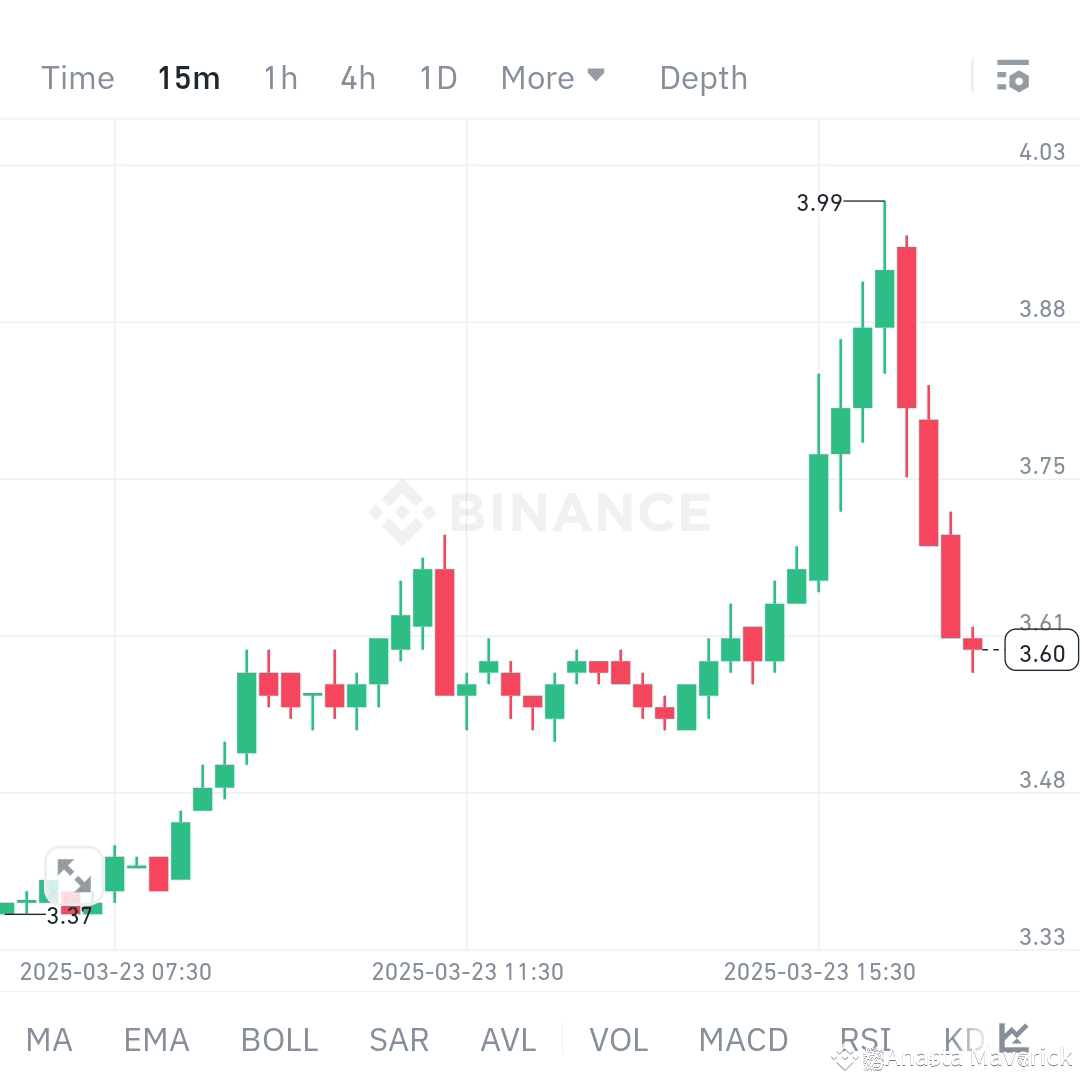The height and width of the screenshot is (1080, 1080).
Task: Open the chart settings icon
Action: pyautogui.click(x=1014, y=75)
